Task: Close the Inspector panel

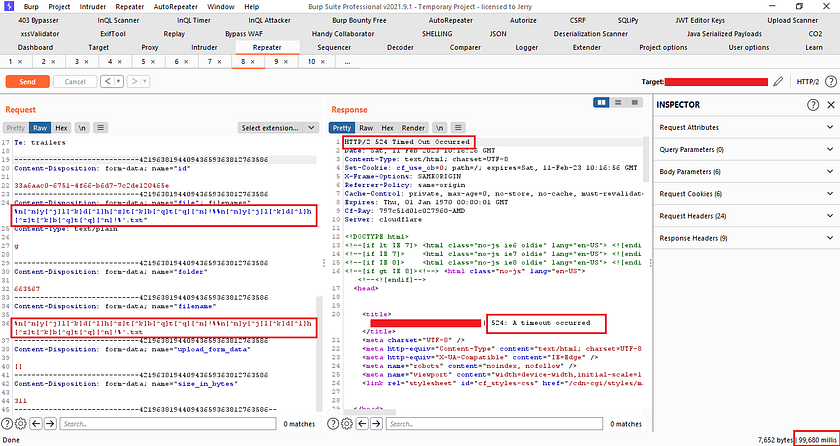Action: [831, 105]
